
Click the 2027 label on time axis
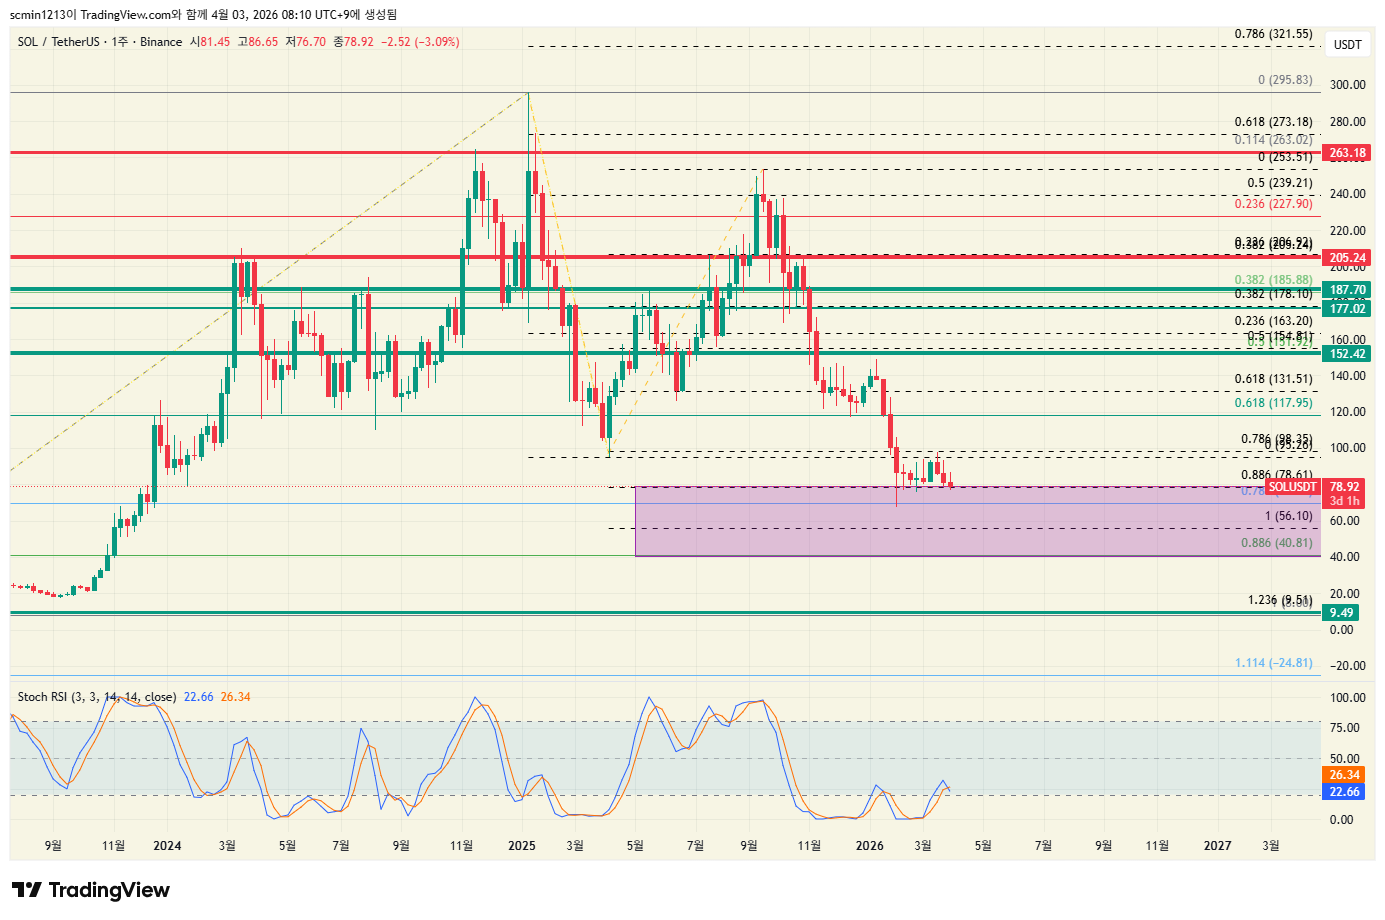tap(1217, 846)
